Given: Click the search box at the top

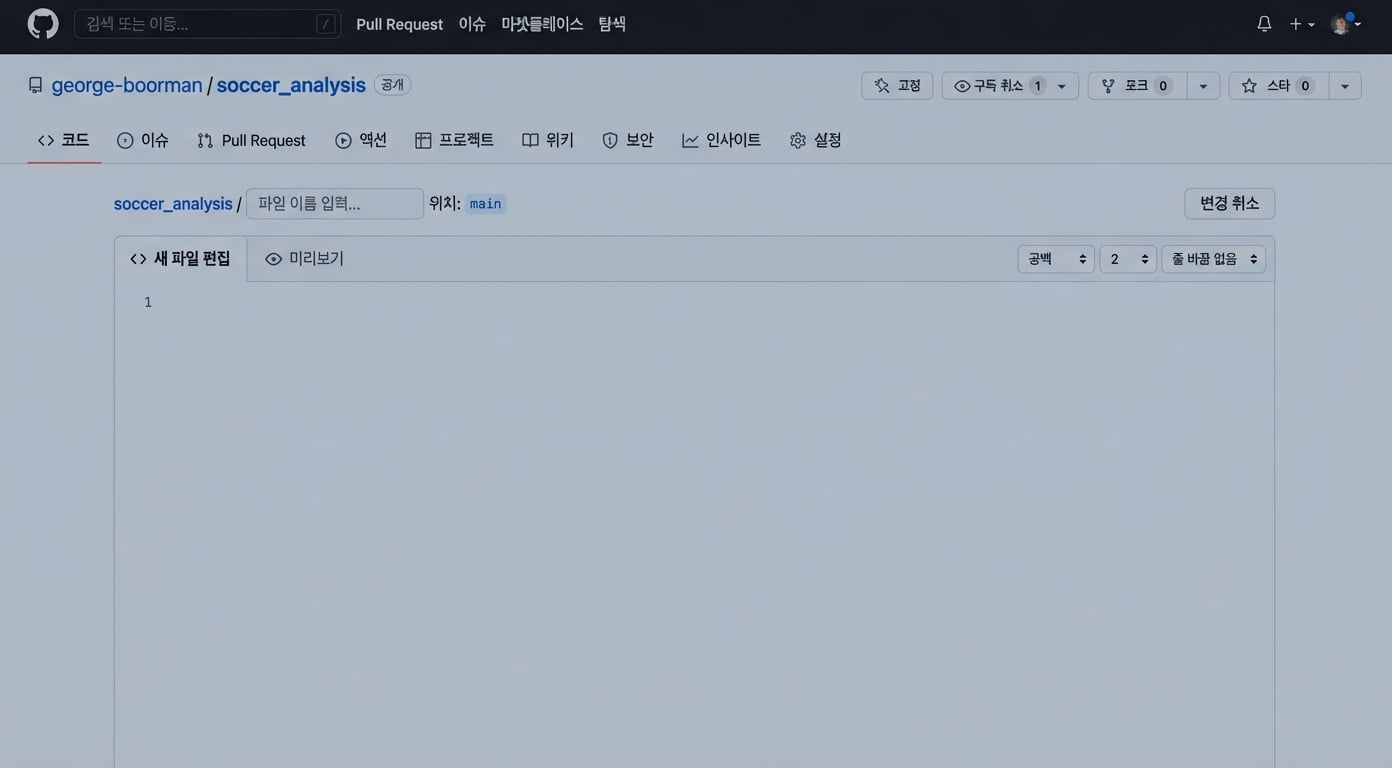Looking at the screenshot, I should tap(207, 24).
